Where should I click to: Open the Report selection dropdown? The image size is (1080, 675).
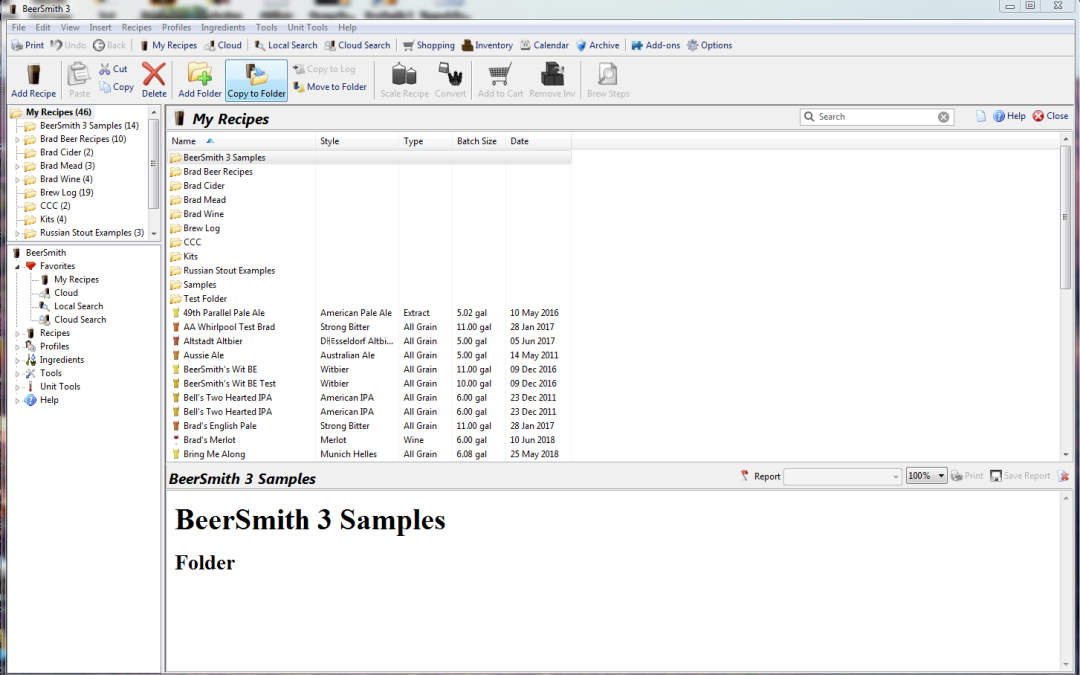(x=843, y=476)
